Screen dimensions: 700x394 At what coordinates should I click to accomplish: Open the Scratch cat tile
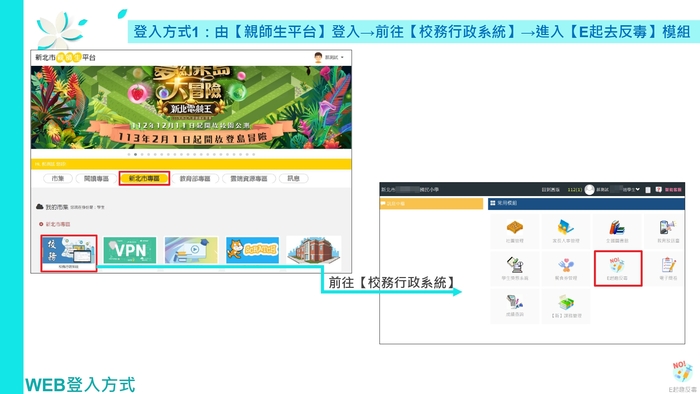click(252, 250)
